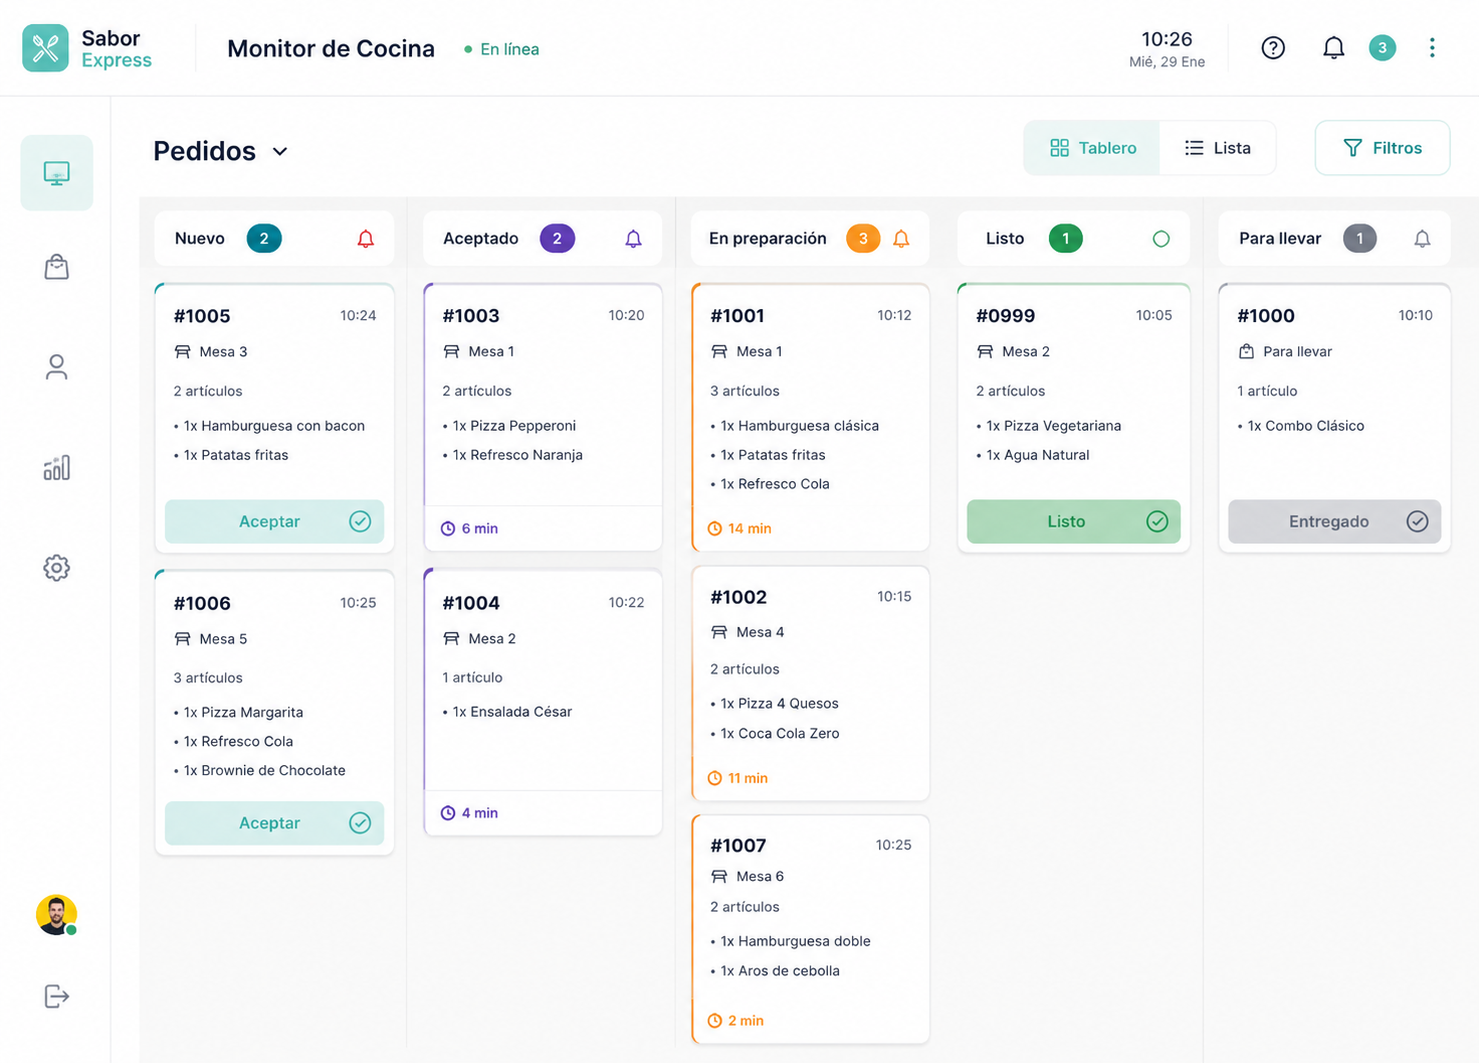Image resolution: width=1479 pixels, height=1063 pixels.
Task: Open the shopping bag orders sidebar icon
Action: [57, 267]
